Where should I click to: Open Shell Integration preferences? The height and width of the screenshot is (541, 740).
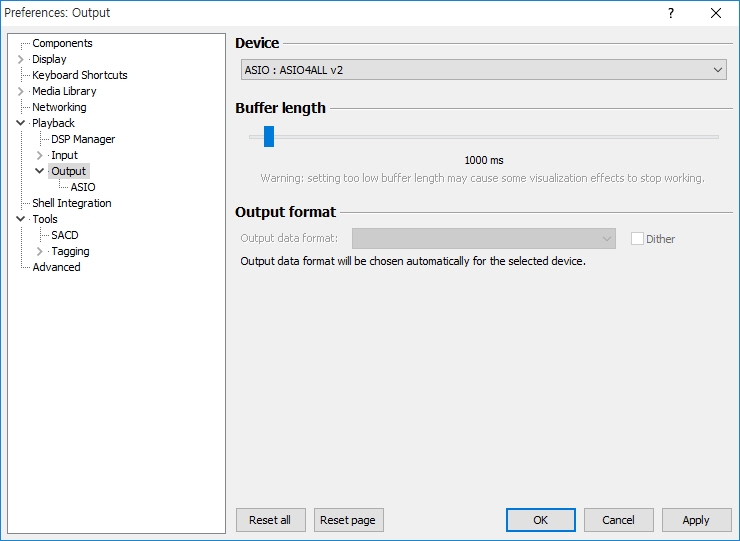click(71, 203)
